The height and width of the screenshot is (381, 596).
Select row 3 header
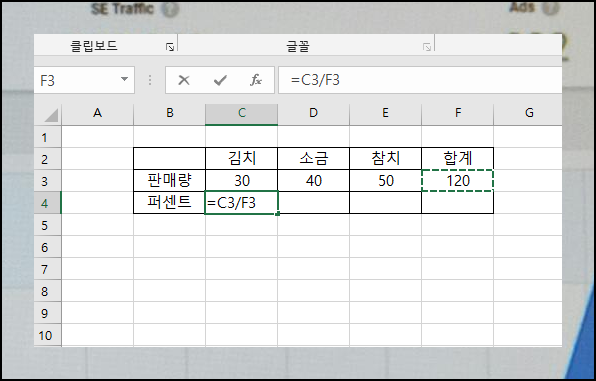[48, 181]
